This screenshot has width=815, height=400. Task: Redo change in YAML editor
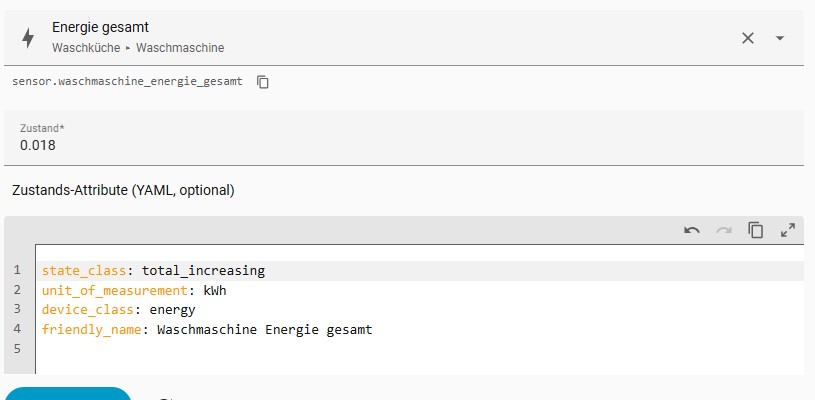coord(724,230)
